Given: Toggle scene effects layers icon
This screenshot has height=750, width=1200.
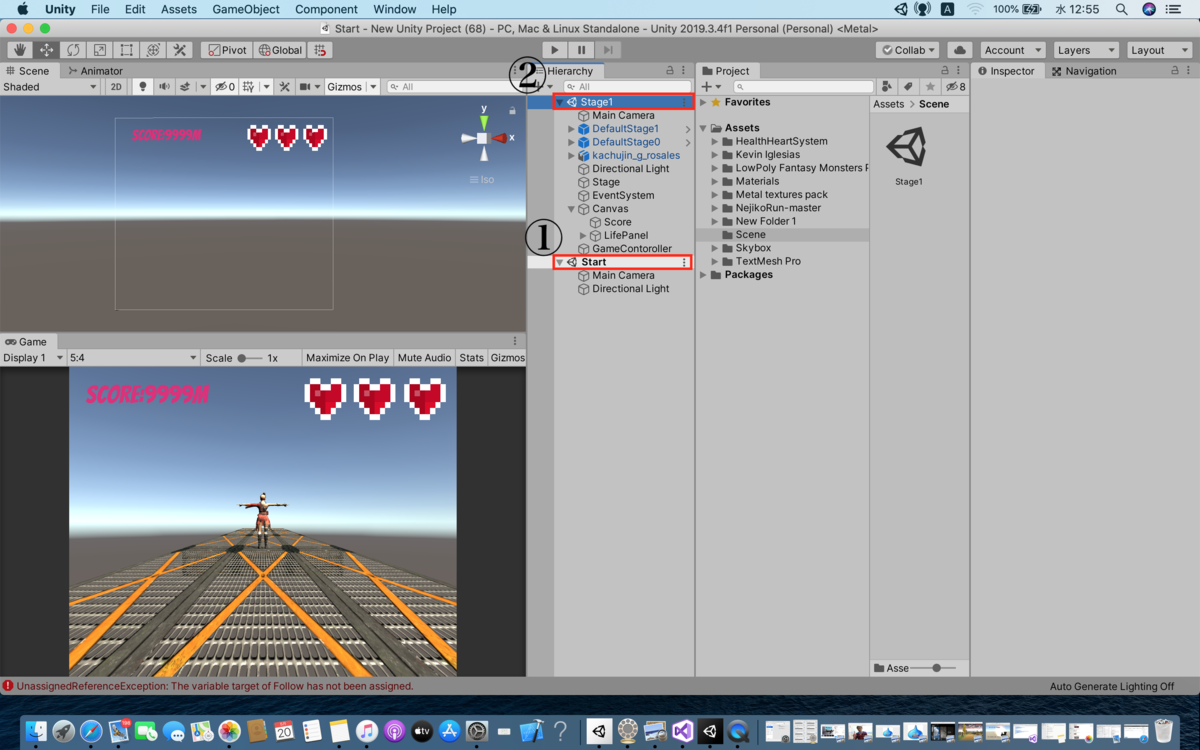Looking at the screenshot, I should point(186,87).
